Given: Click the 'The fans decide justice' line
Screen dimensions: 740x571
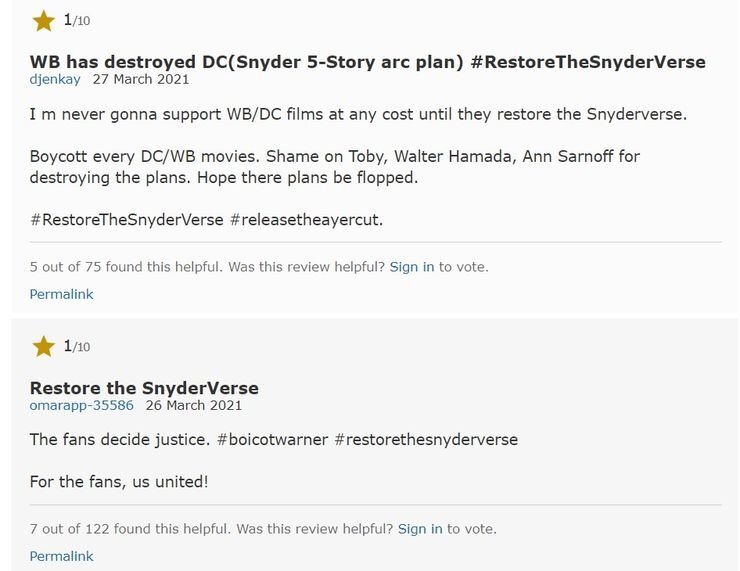Looking at the screenshot, I should [273, 440].
